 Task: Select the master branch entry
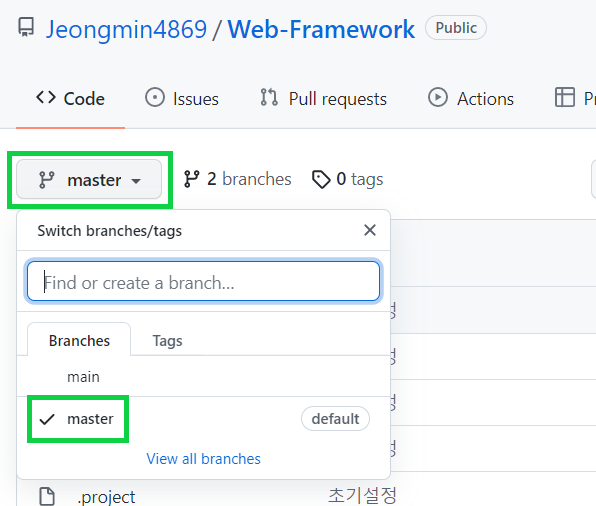pyautogui.click(x=203, y=419)
